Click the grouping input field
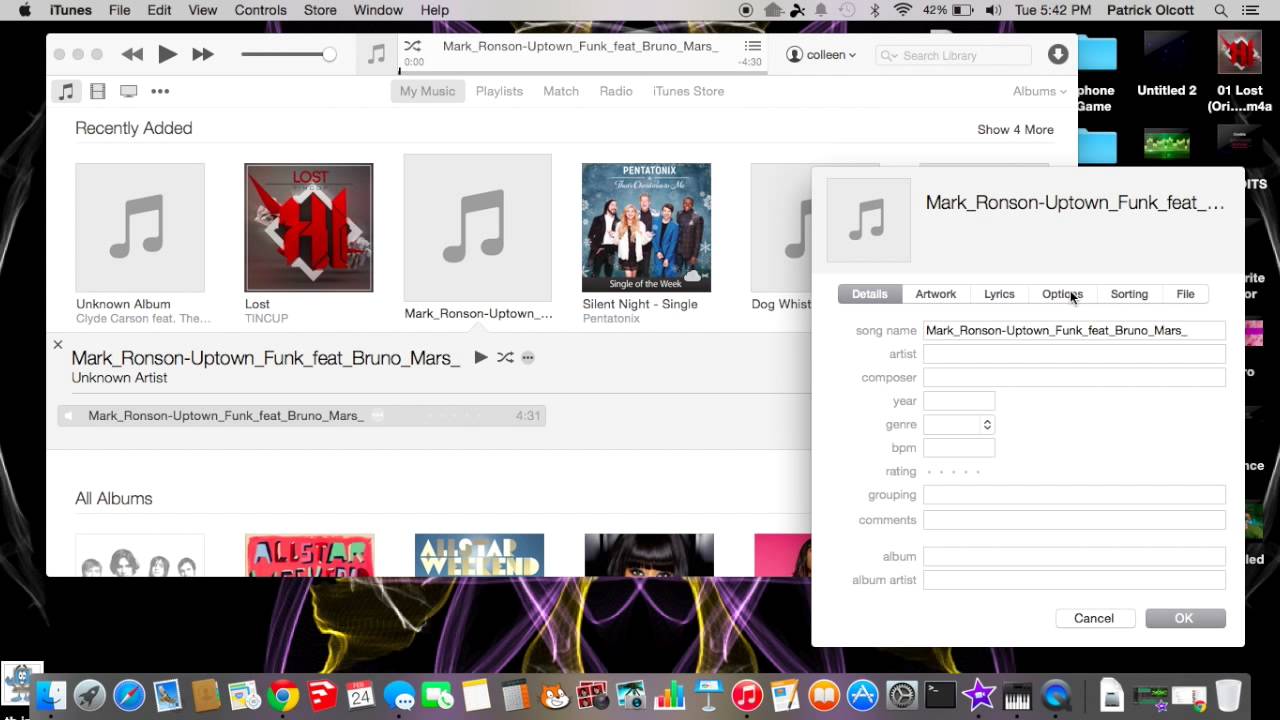The height and width of the screenshot is (720, 1280). click(x=1074, y=495)
